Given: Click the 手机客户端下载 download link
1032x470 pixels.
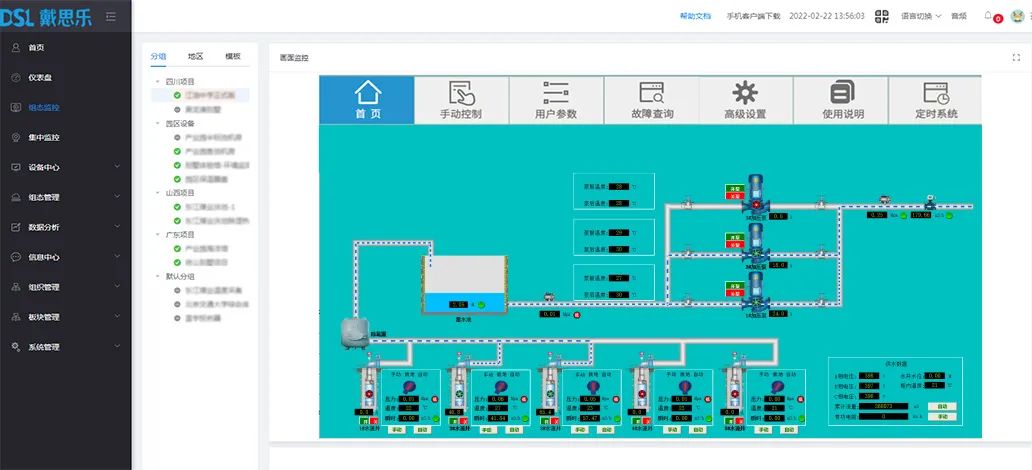Looking at the screenshot, I should [x=752, y=16].
